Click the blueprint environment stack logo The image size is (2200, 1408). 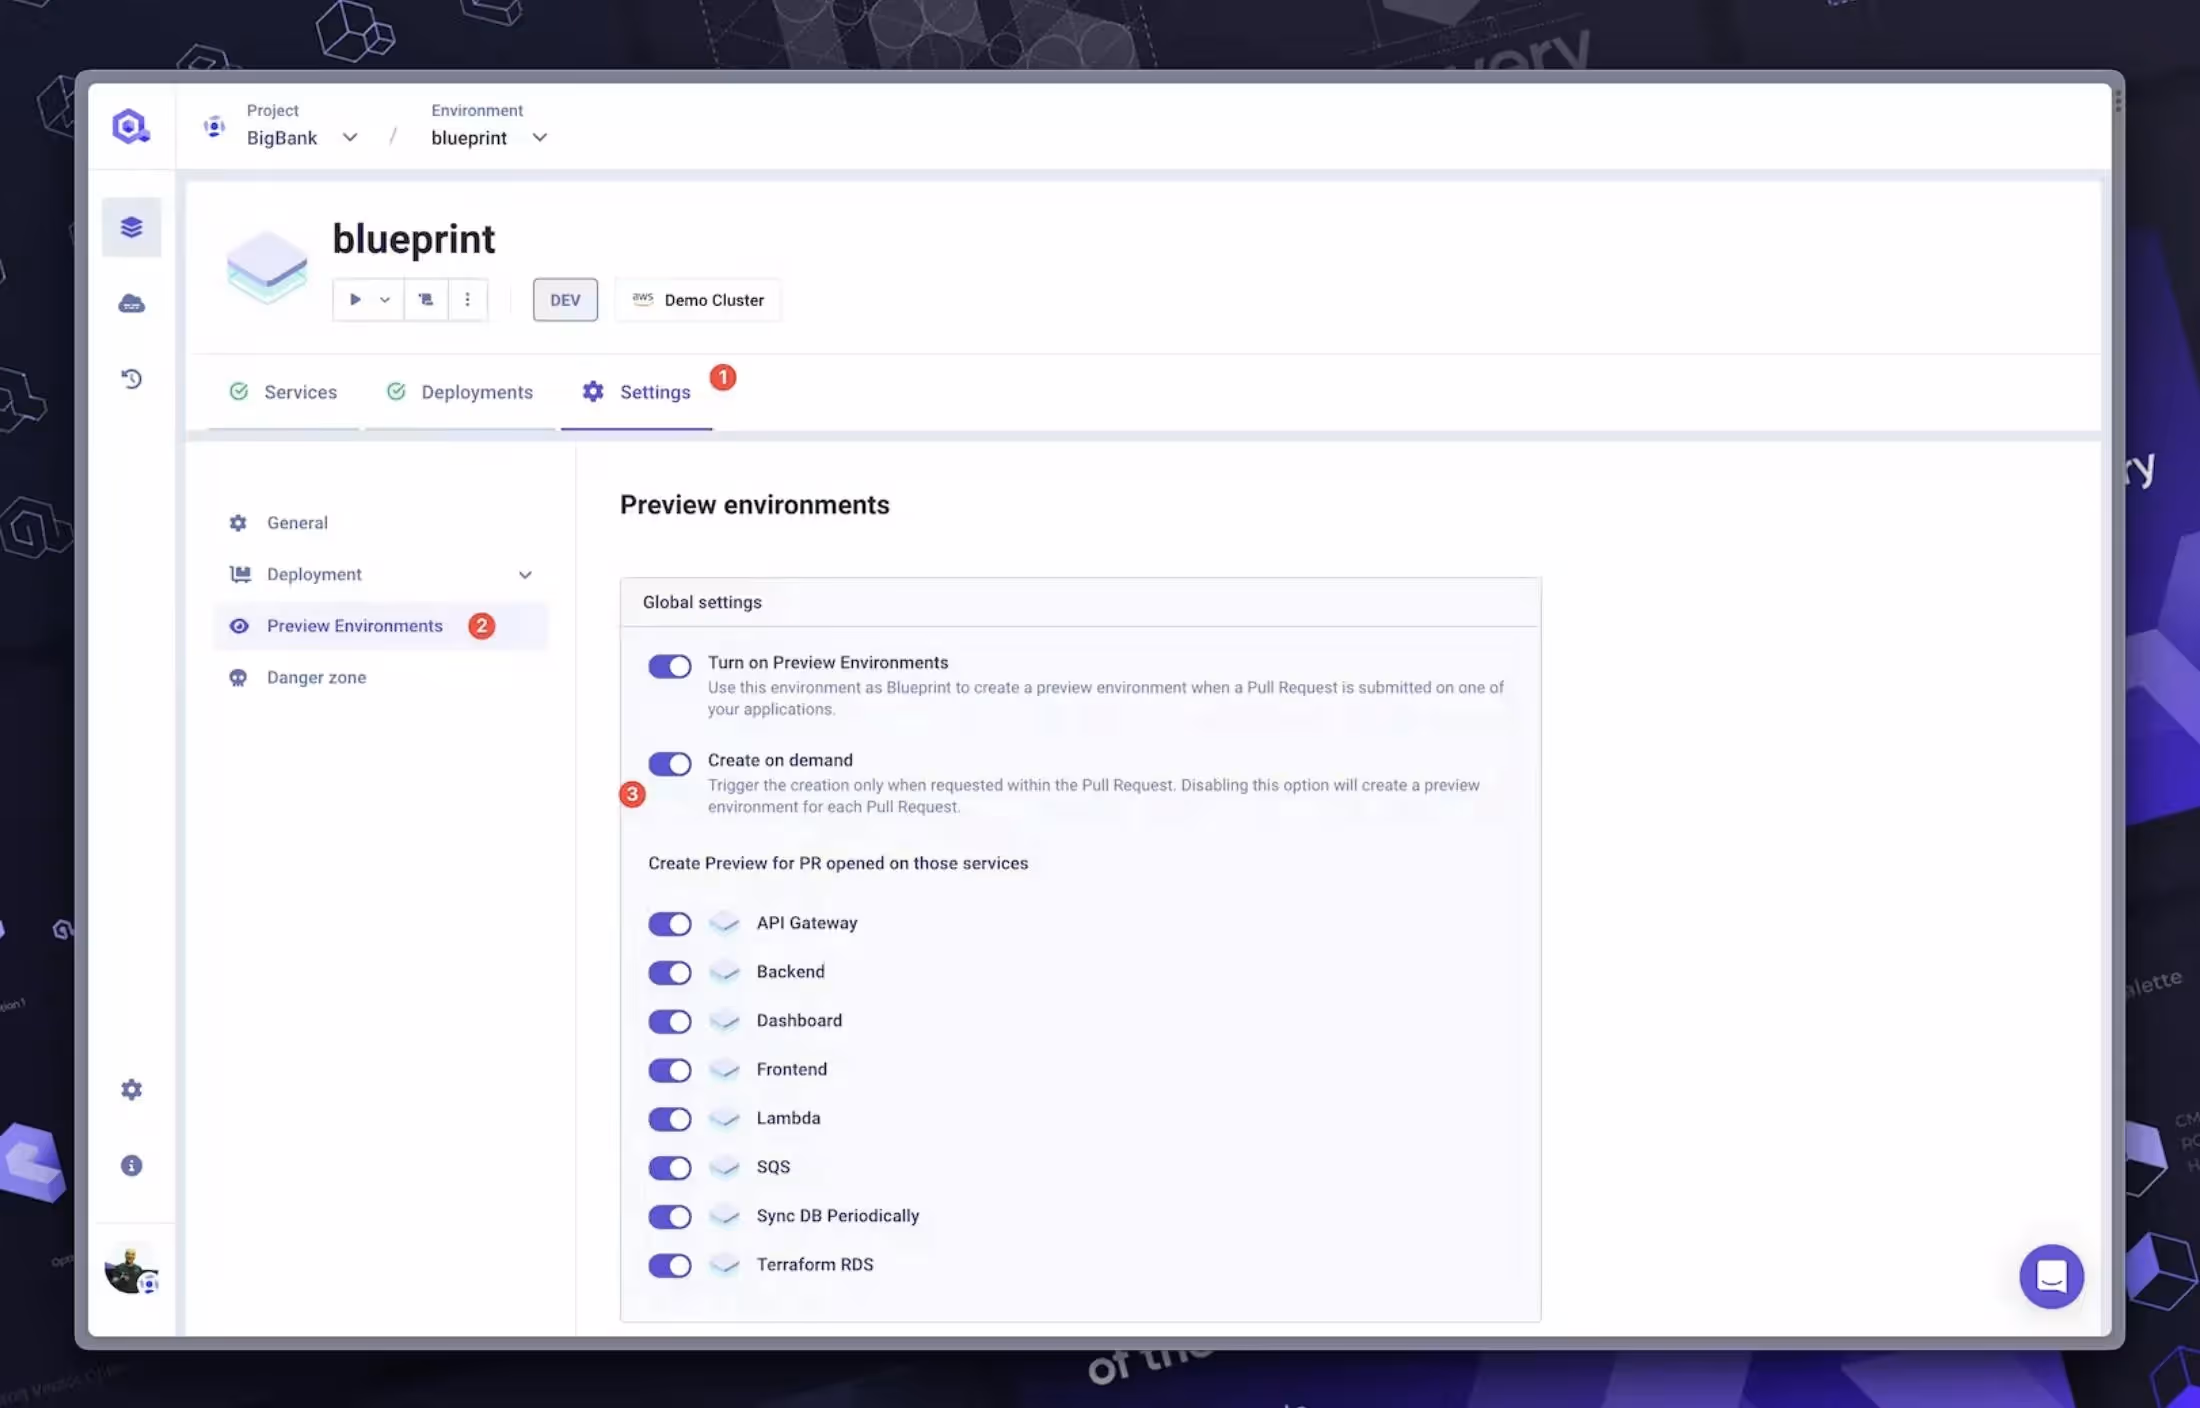[x=267, y=267]
